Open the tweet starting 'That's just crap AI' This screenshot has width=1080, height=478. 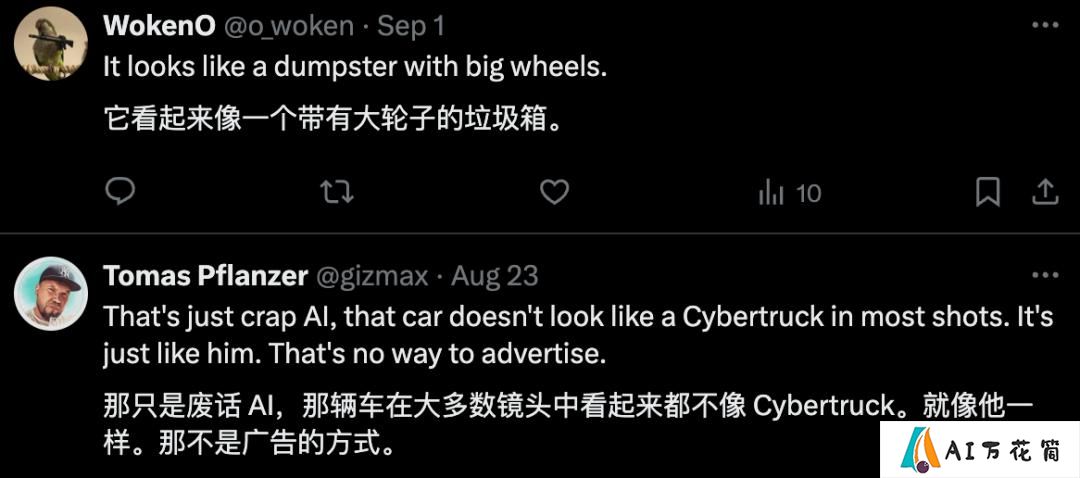(579, 335)
